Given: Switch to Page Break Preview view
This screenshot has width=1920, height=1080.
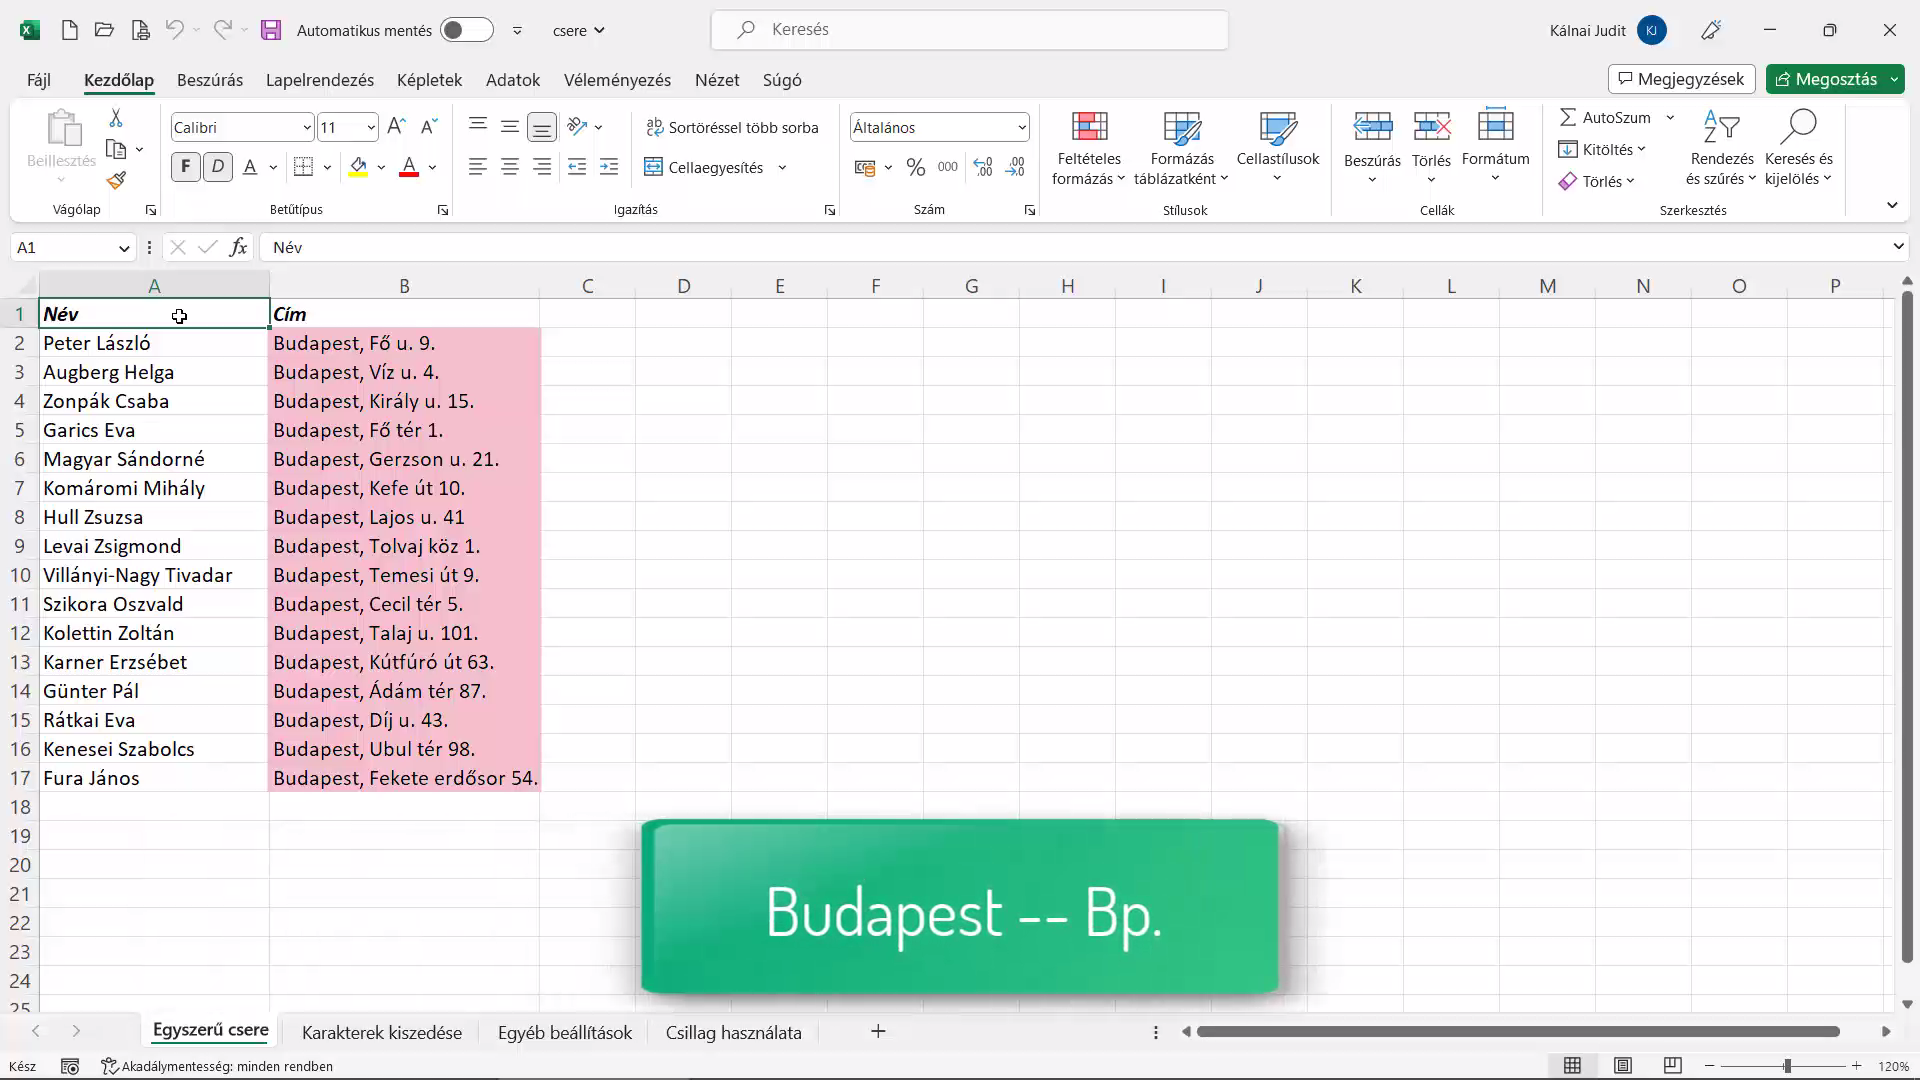Looking at the screenshot, I should [x=1672, y=1066].
